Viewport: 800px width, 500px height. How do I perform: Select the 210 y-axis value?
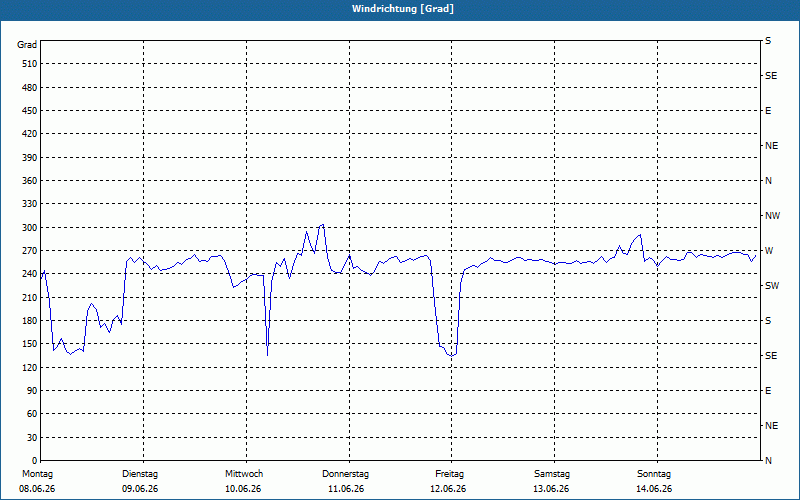(x=30, y=297)
